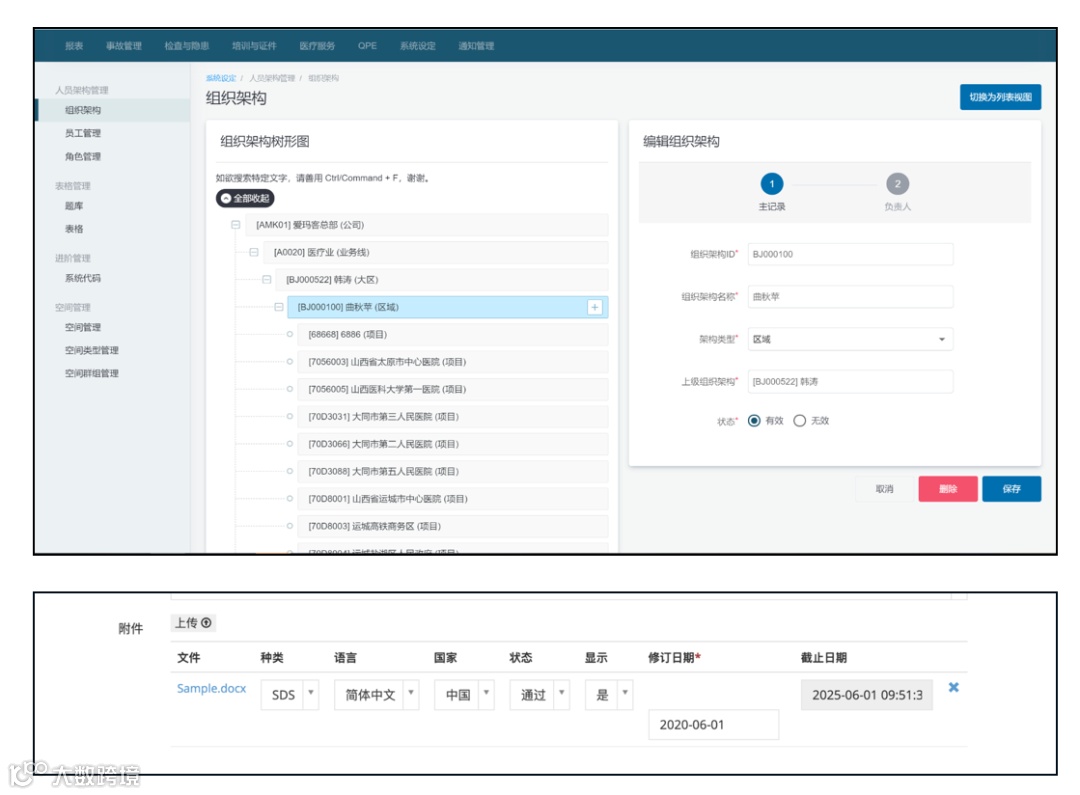Collapse the [A0020] 医疗业 node
The image size is (1080, 795).
(253, 253)
